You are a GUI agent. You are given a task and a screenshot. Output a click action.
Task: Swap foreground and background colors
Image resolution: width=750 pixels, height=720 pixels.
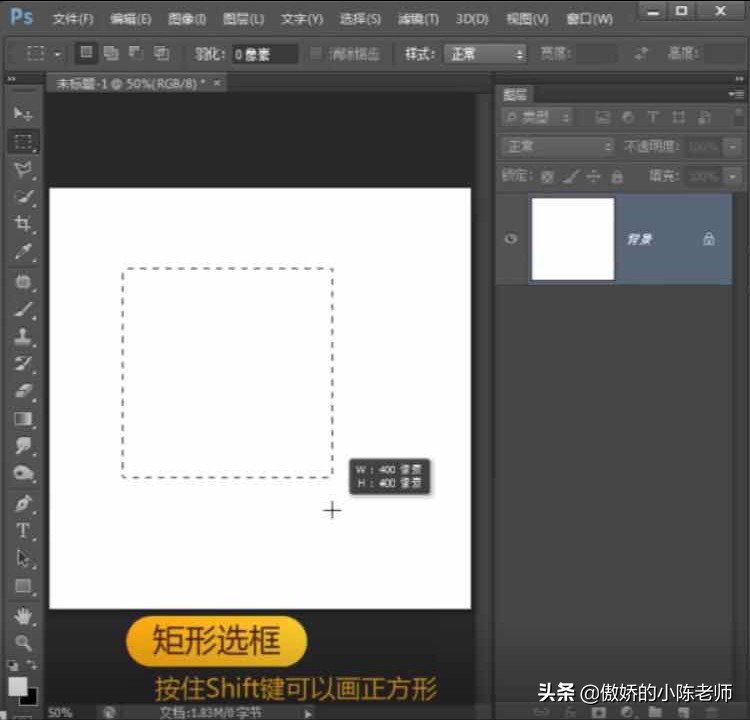tap(32, 665)
